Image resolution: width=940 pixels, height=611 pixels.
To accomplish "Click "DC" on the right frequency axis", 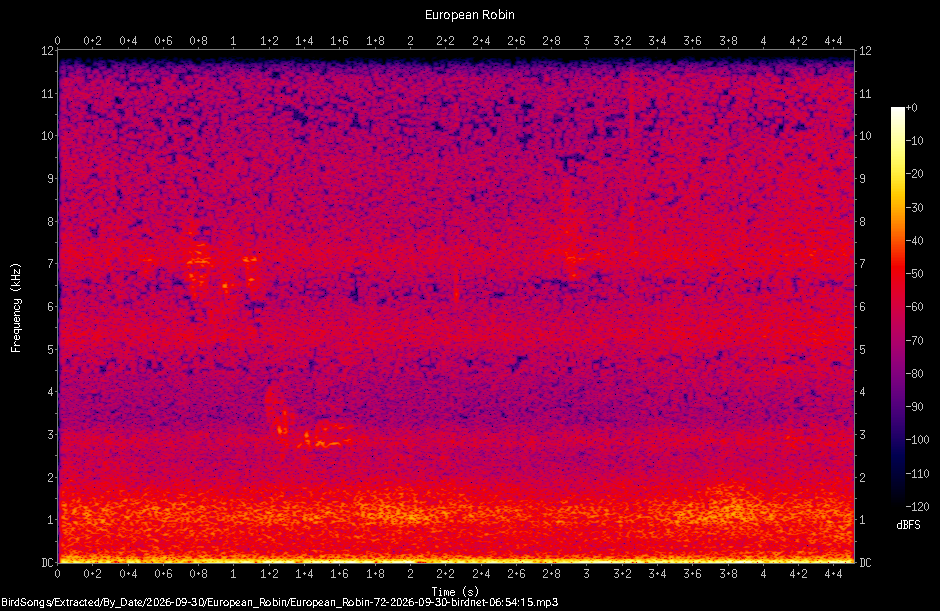I will coord(865,562).
